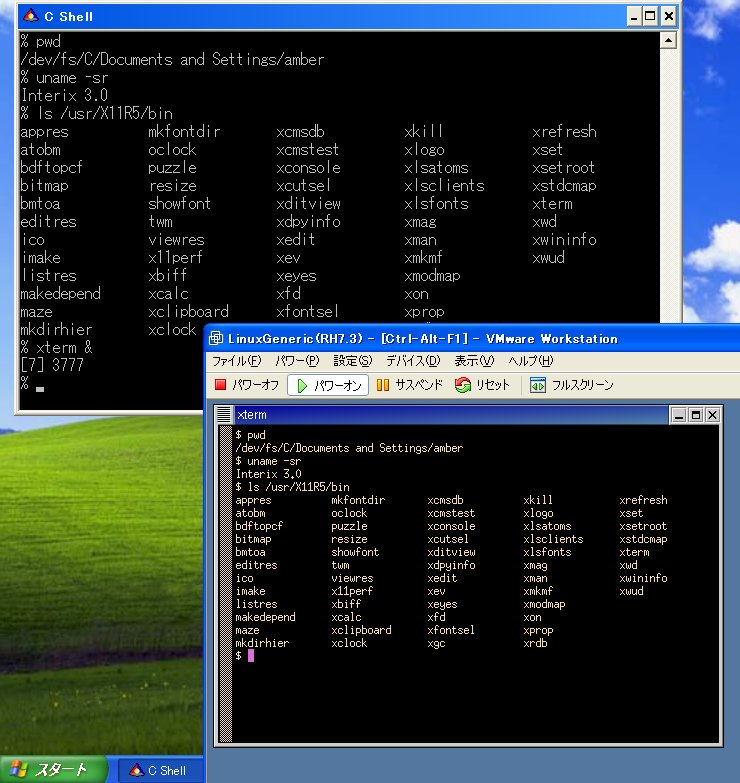Click the サスペンド button label

point(419,385)
